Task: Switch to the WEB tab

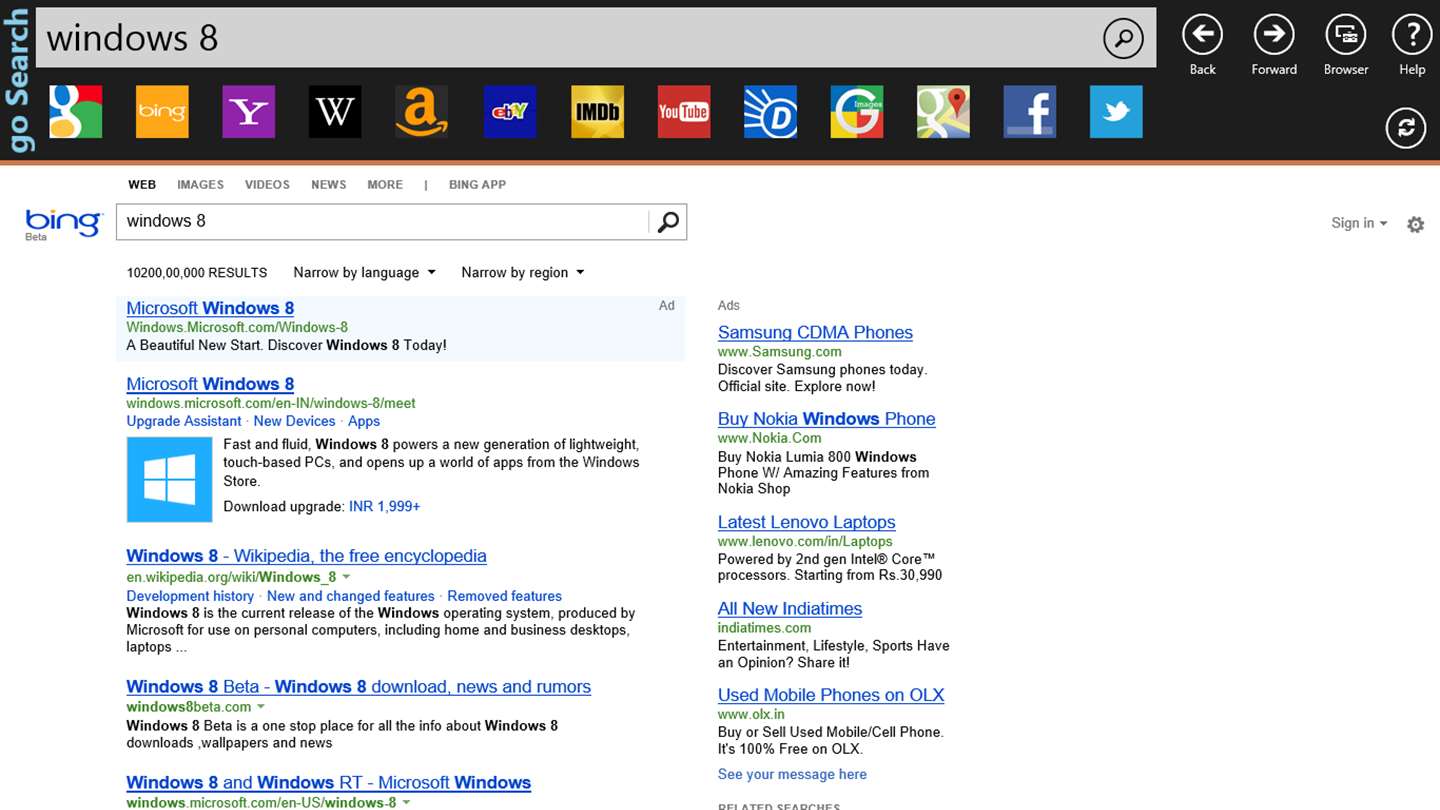Action: (142, 185)
